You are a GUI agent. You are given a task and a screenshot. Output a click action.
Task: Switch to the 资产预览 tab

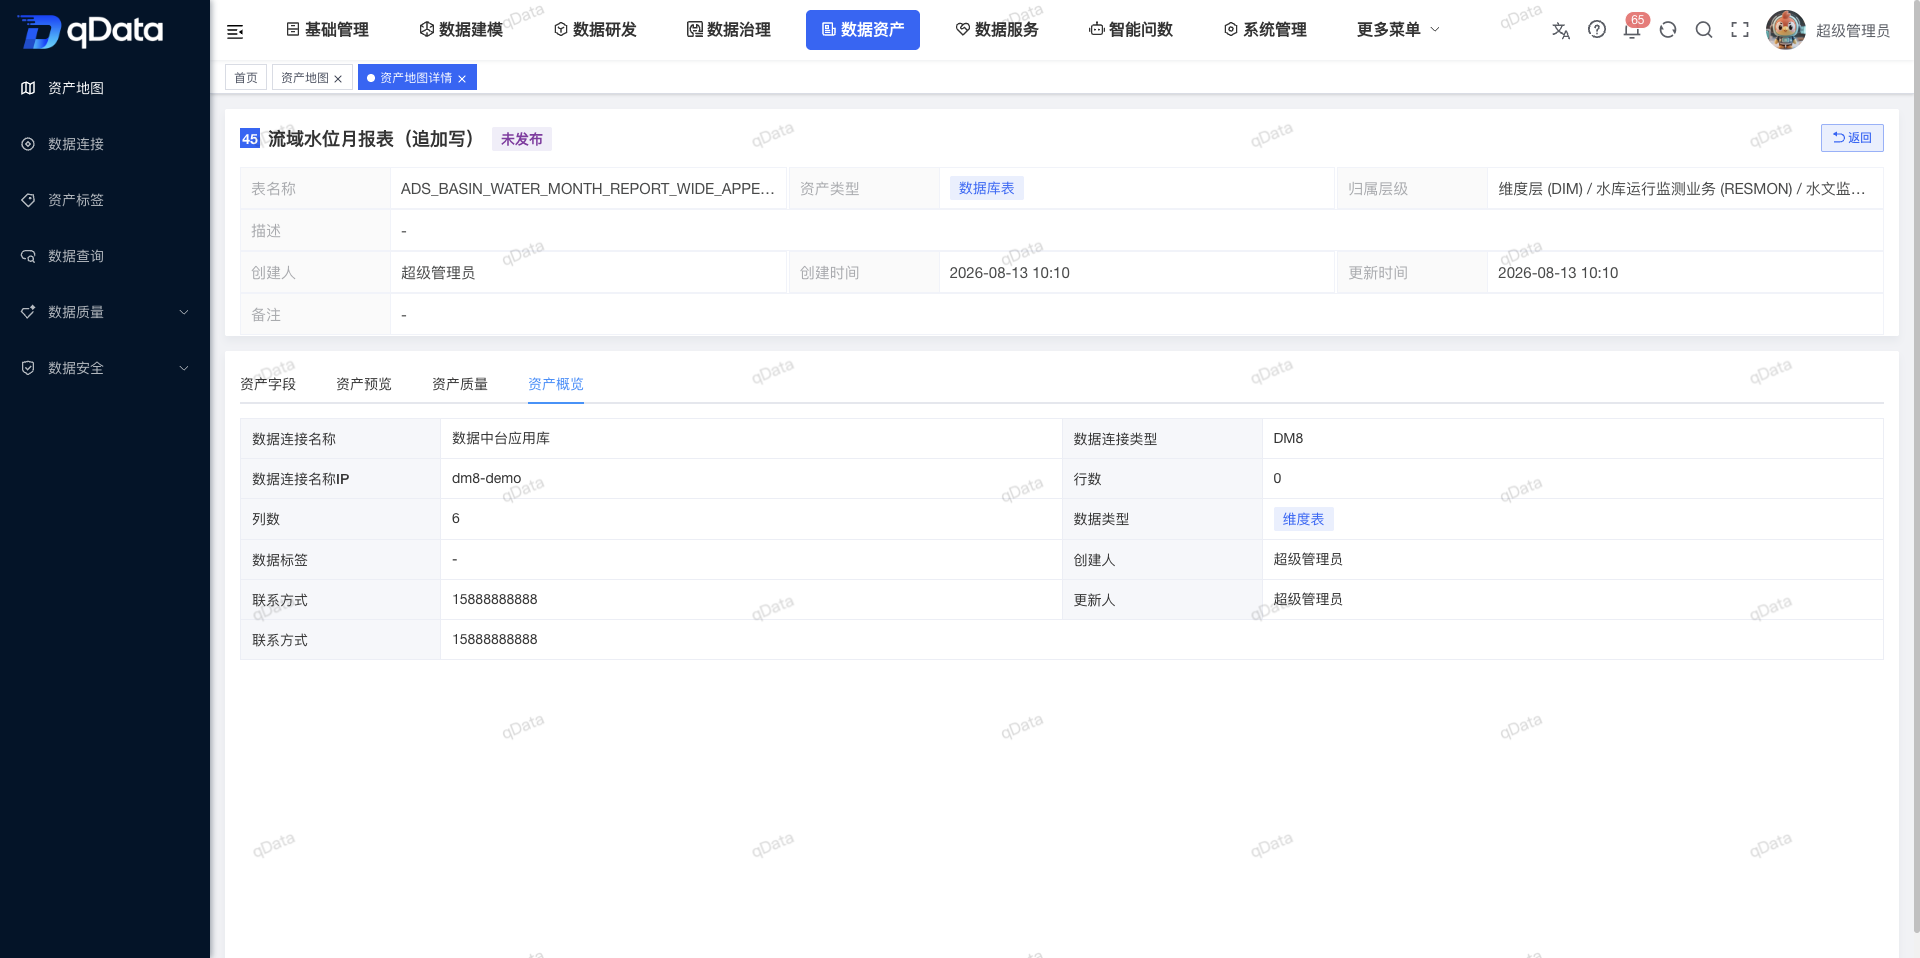tap(364, 384)
